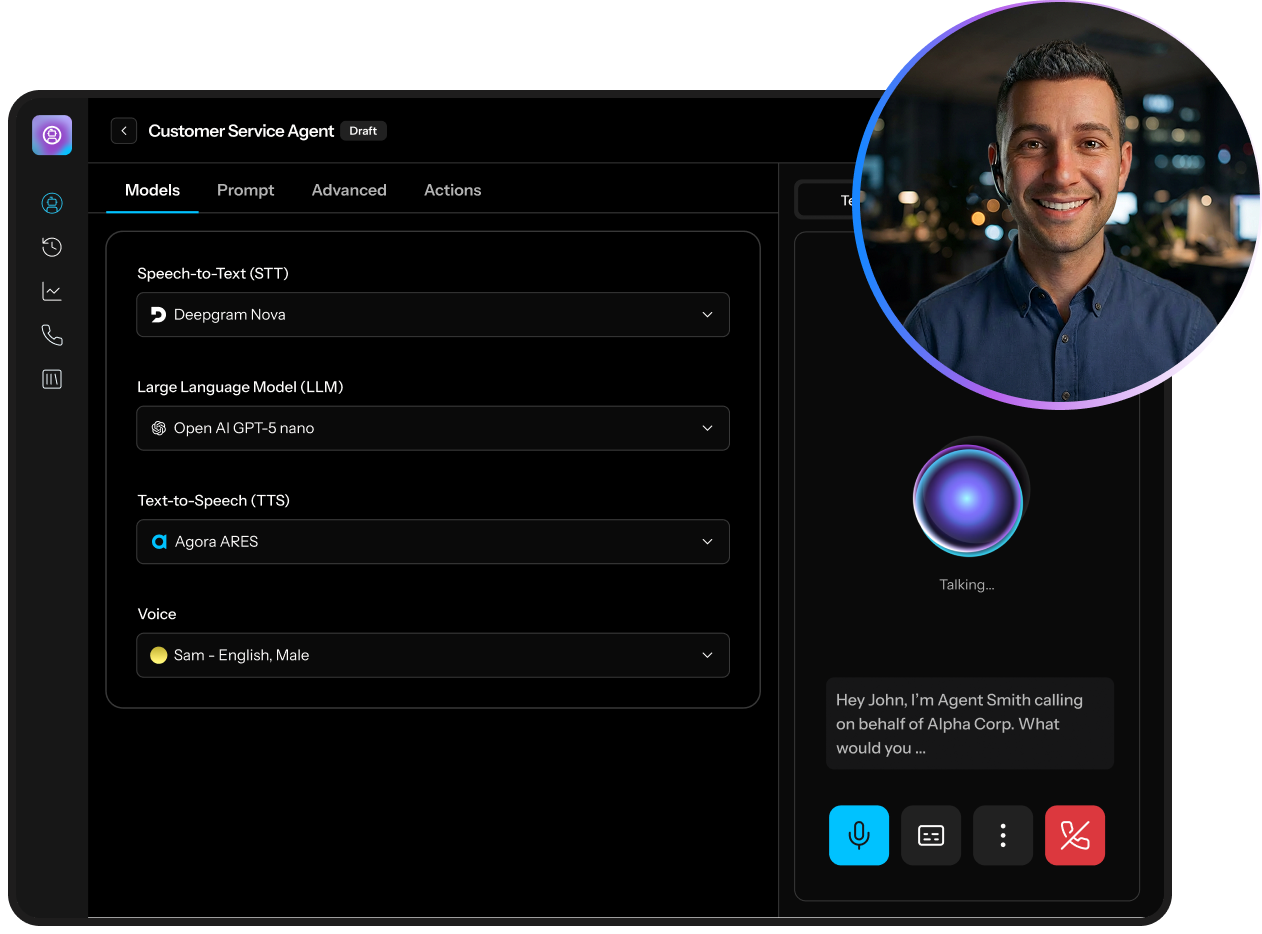End the call with the red hang-up button

pyautogui.click(x=1074, y=835)
